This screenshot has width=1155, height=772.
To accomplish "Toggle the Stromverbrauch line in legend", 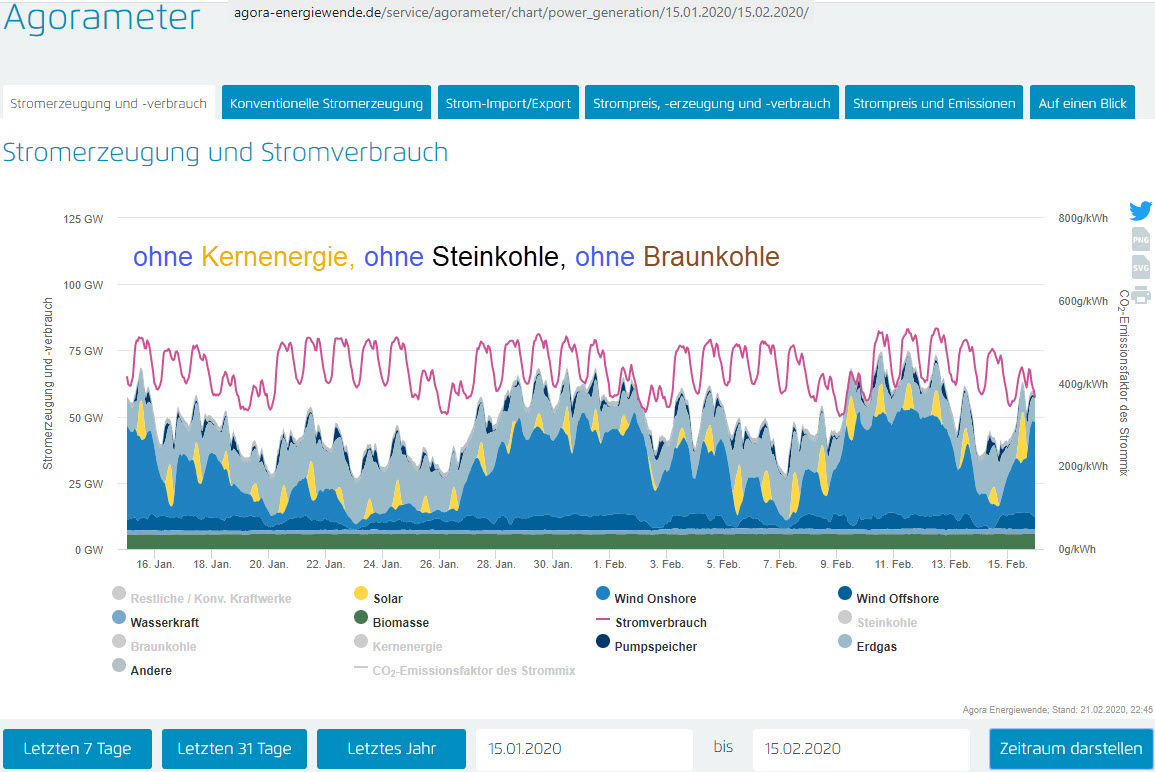I will (x=660, y=622).
